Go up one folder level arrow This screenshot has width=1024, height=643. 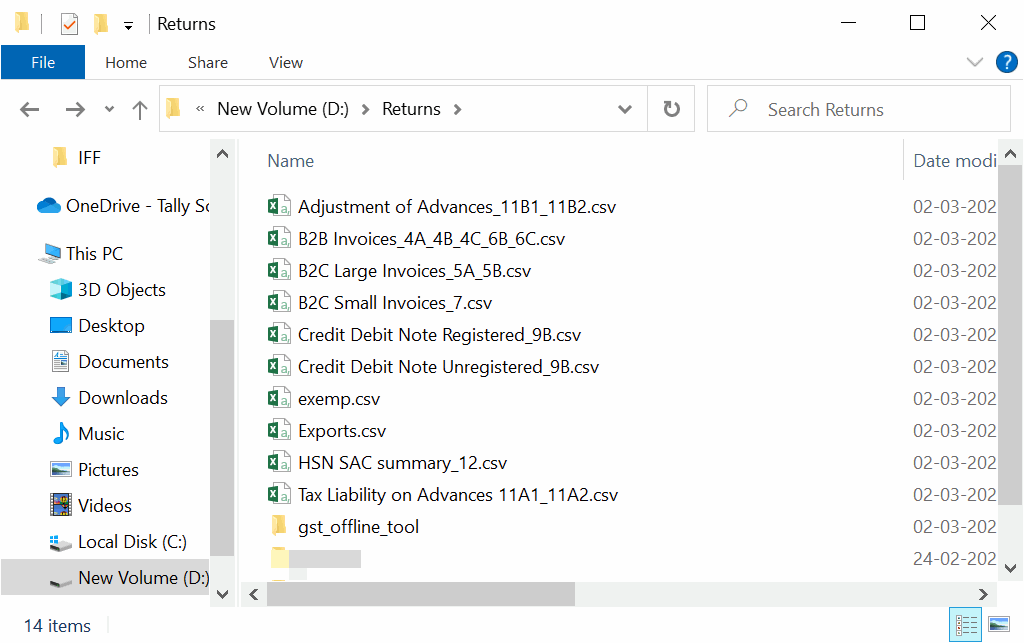(x=139, y=109)
